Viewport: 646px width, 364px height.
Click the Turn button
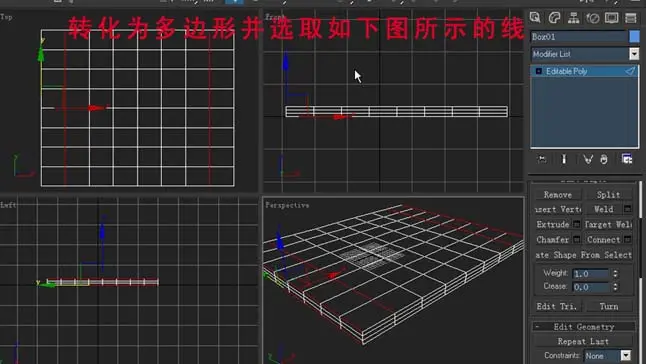click(609, 306)
